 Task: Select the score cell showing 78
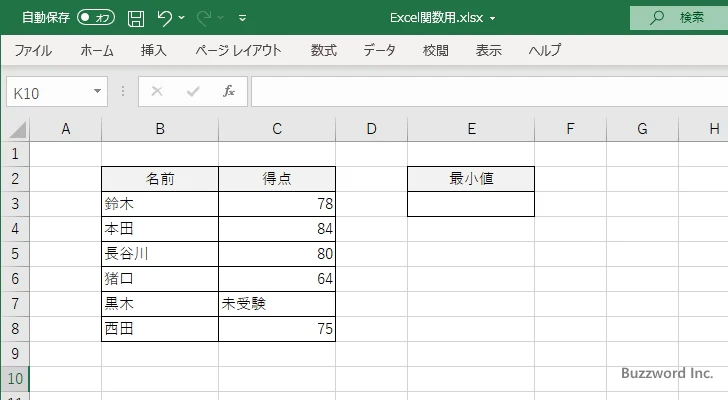[x=277, y=204]
